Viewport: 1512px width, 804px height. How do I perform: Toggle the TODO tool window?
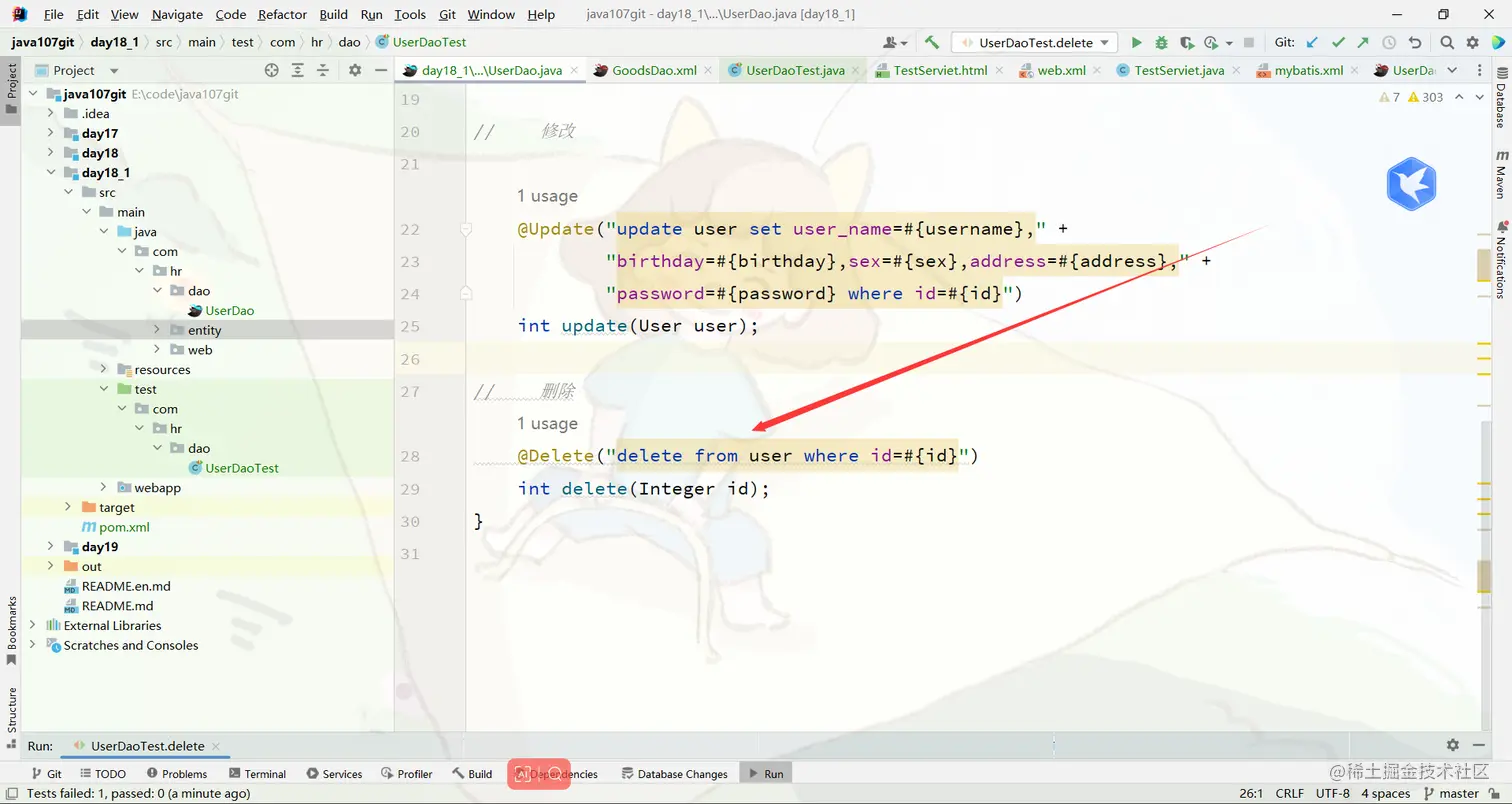[103, 774]
